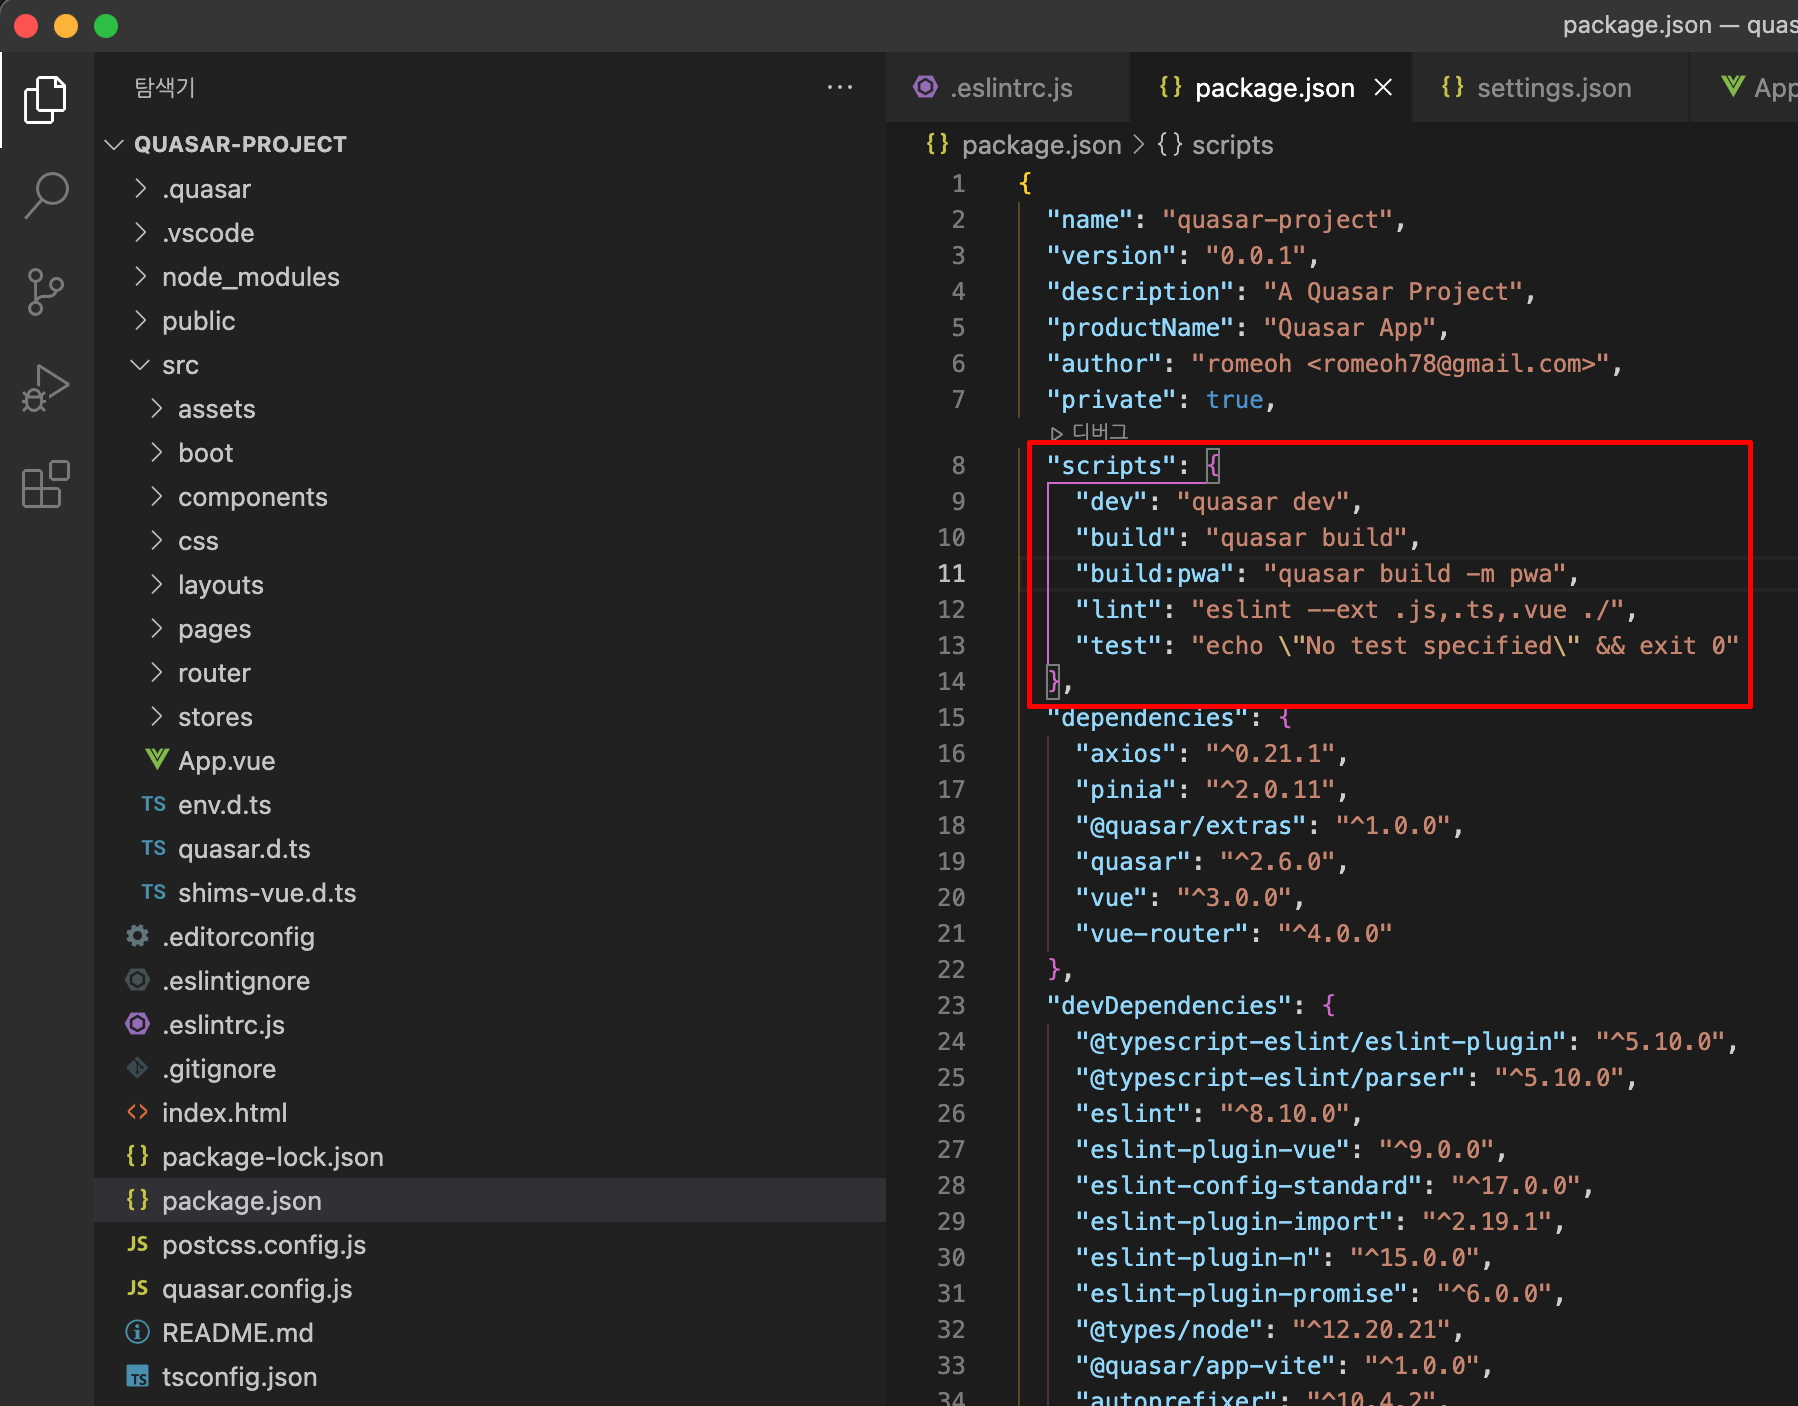Expand the router folder
The width and height of the screenshot is (1798, 1406).
157,672
